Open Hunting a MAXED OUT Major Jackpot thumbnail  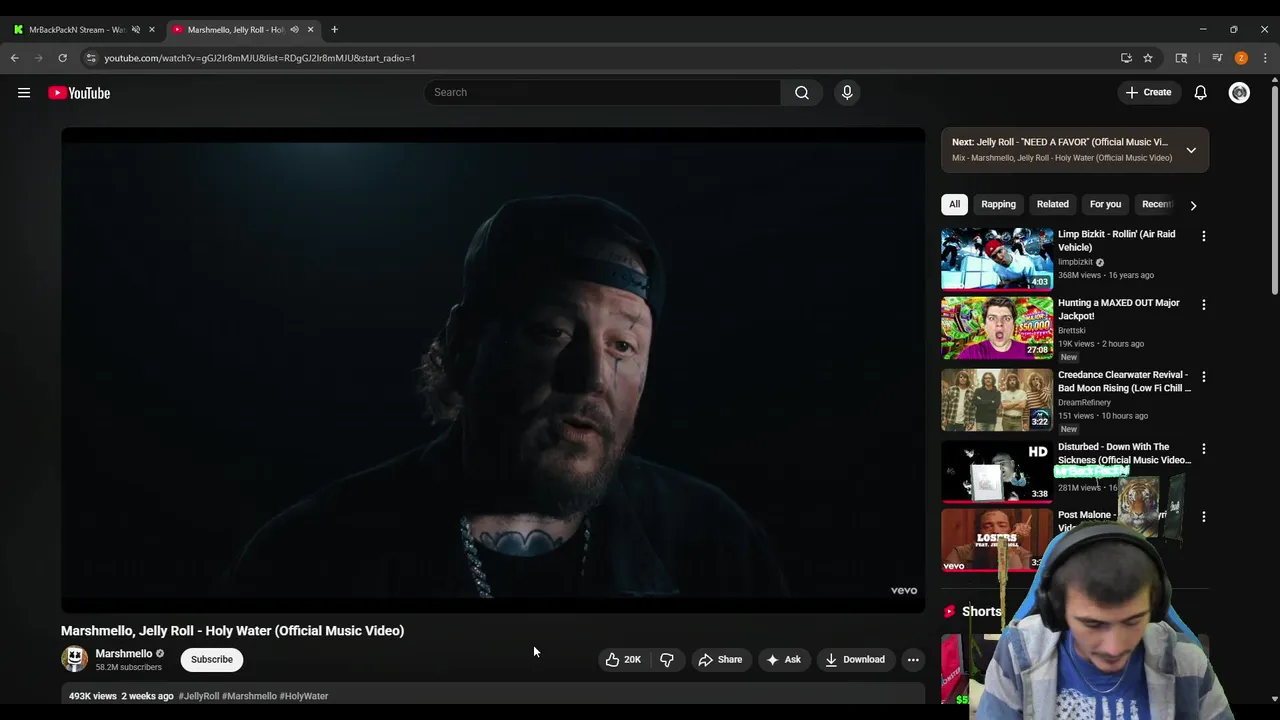[997, 328]
